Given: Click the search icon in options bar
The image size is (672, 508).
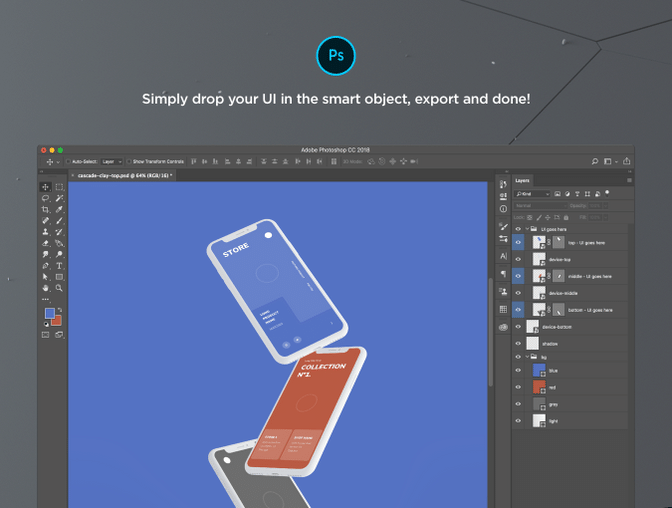Looking at the screenshot, I should (594, 160).
